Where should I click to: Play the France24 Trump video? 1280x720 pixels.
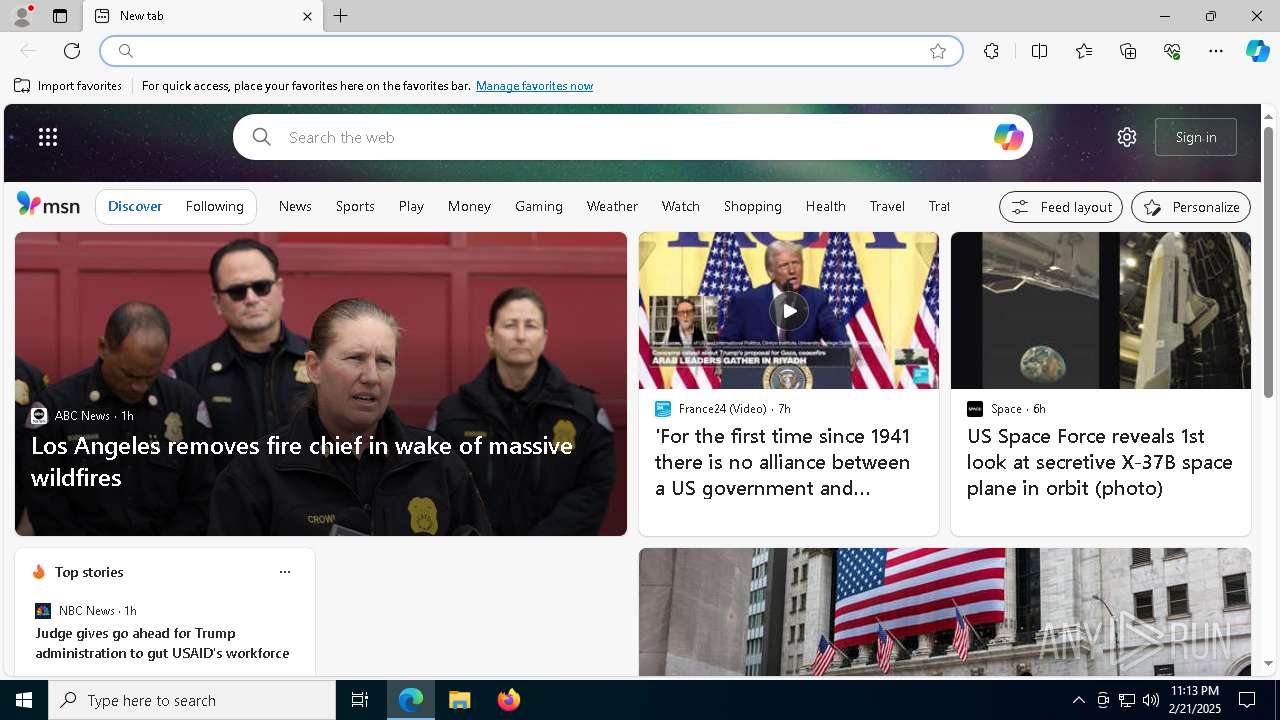(788, 311)
